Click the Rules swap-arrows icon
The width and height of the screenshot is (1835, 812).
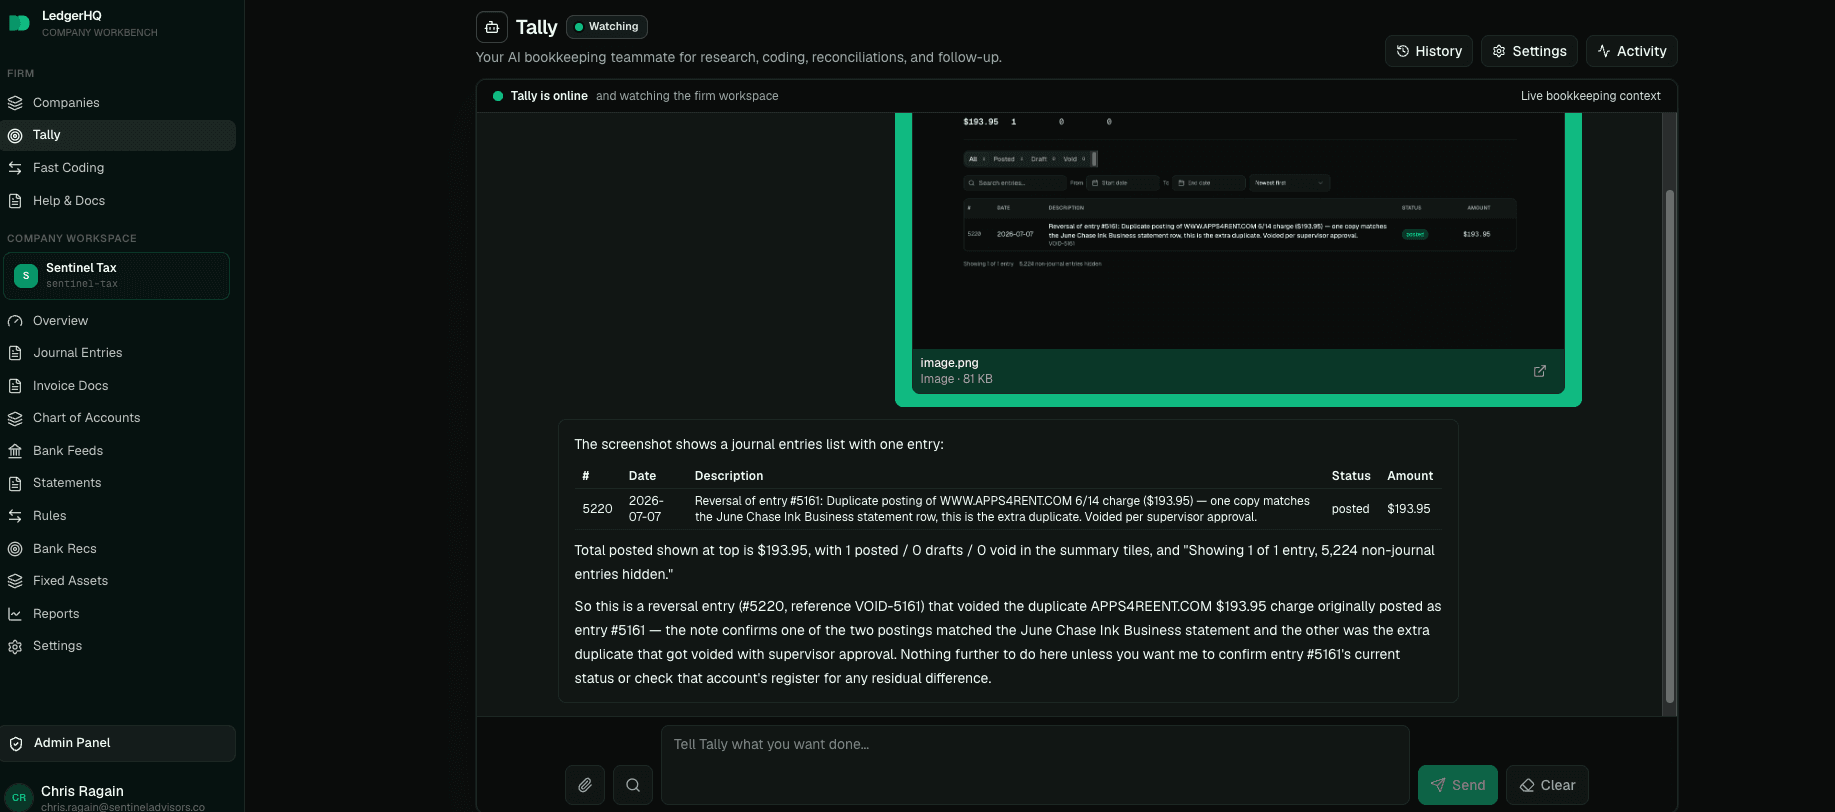15,516
